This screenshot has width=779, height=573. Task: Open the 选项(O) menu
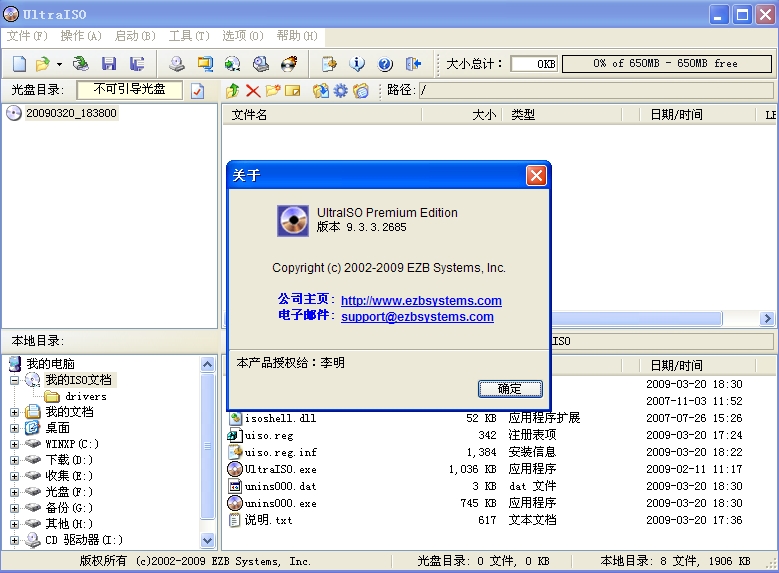[243, 36]
